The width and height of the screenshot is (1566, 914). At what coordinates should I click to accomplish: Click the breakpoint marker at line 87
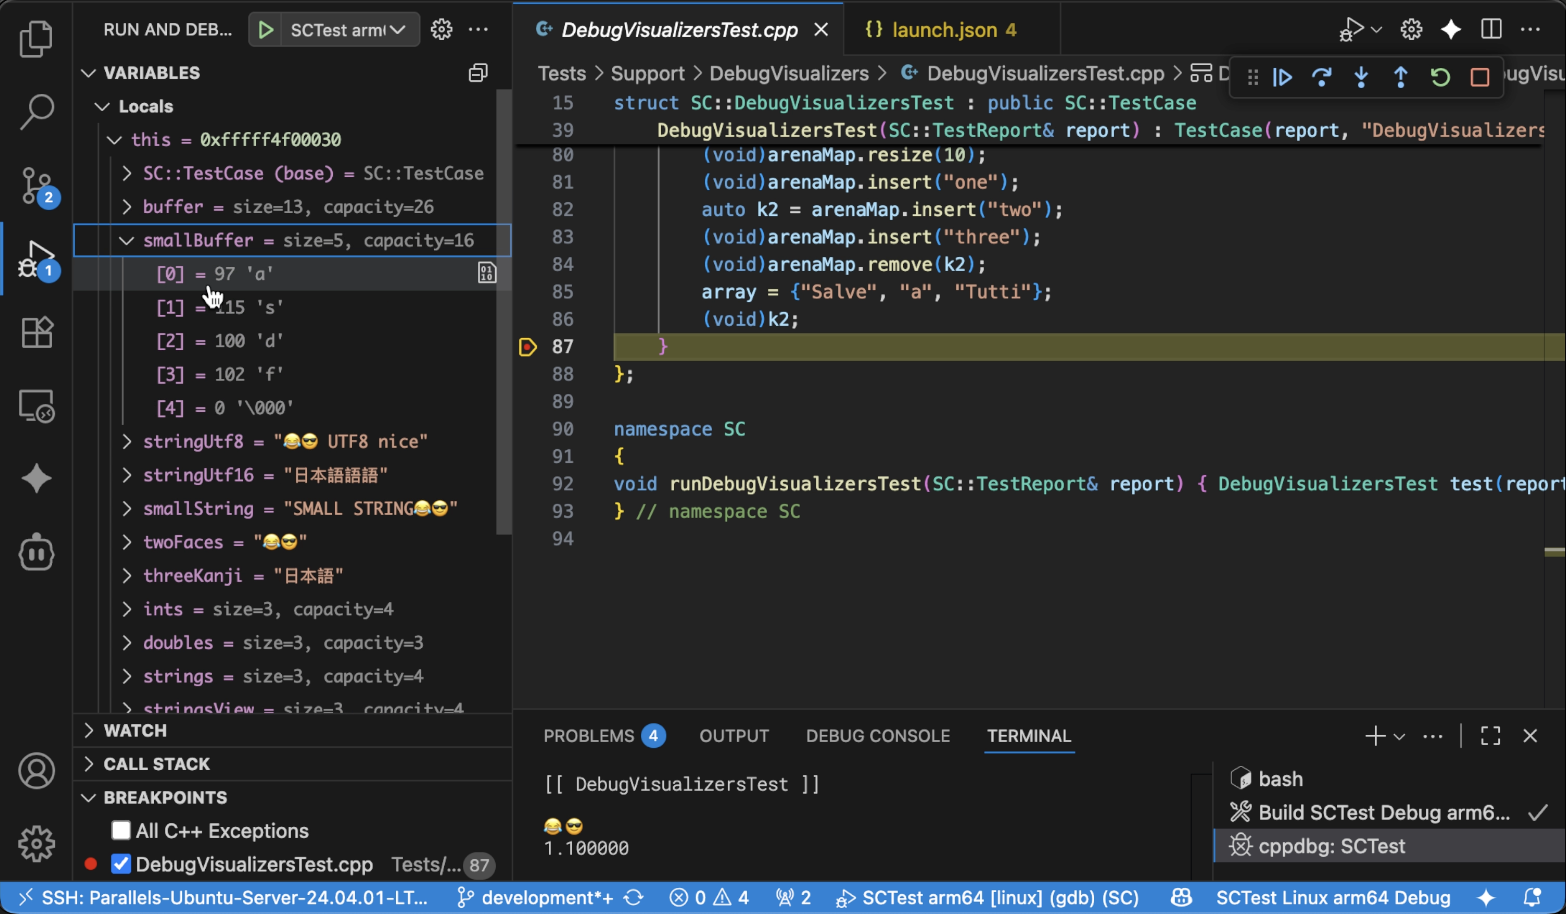point(528,347)
